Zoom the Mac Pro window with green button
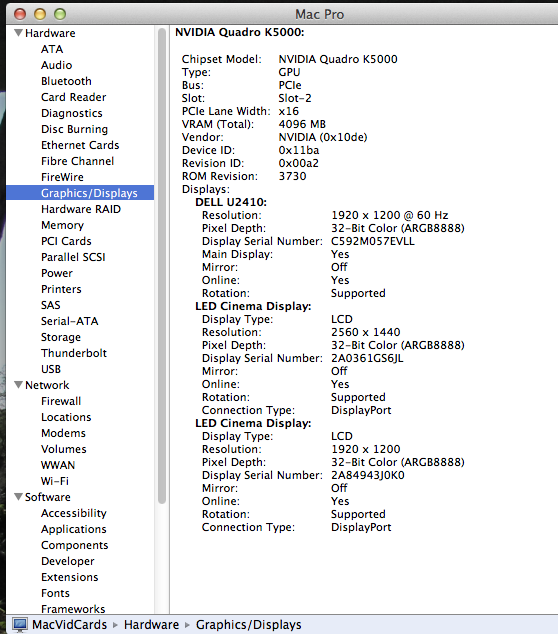558x634 pixels. tap(60, 14)
